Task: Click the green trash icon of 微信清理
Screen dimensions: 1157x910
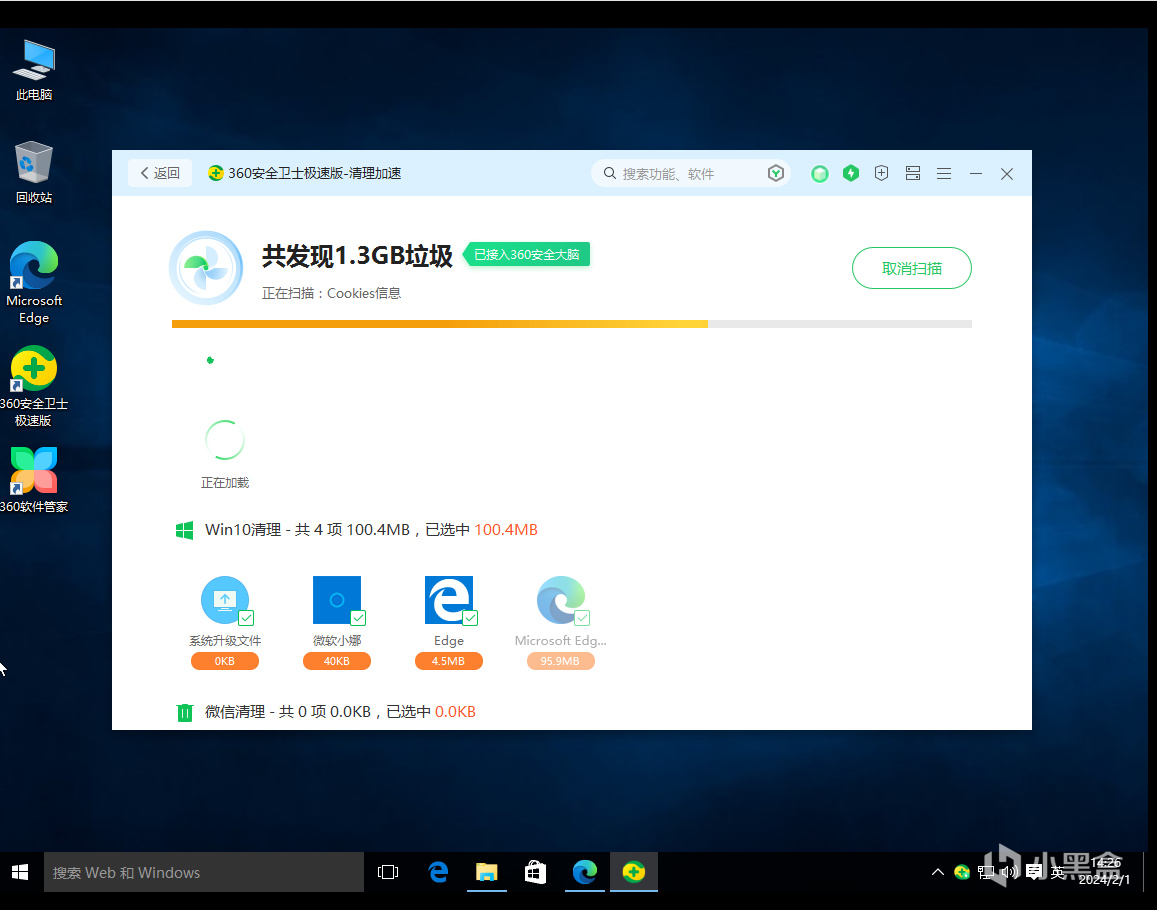Action: [184, 712]
